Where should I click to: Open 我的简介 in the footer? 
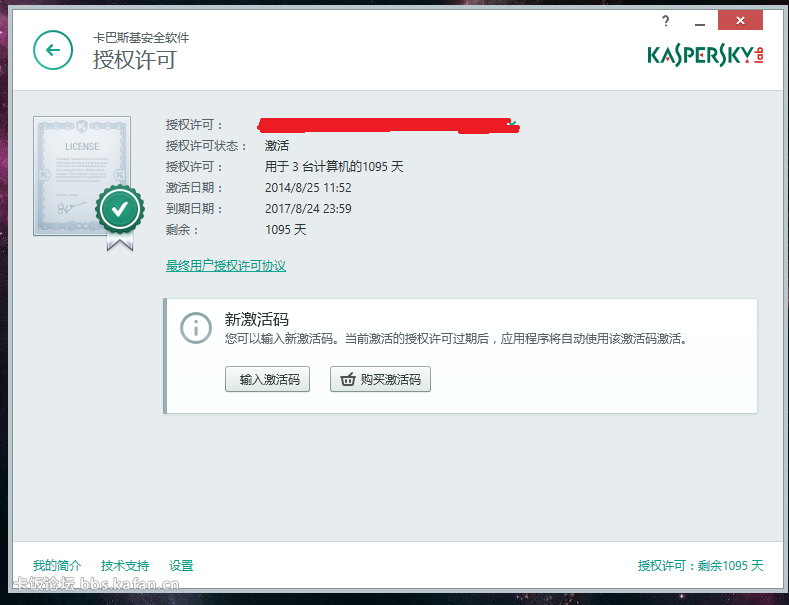pos(57,565)
